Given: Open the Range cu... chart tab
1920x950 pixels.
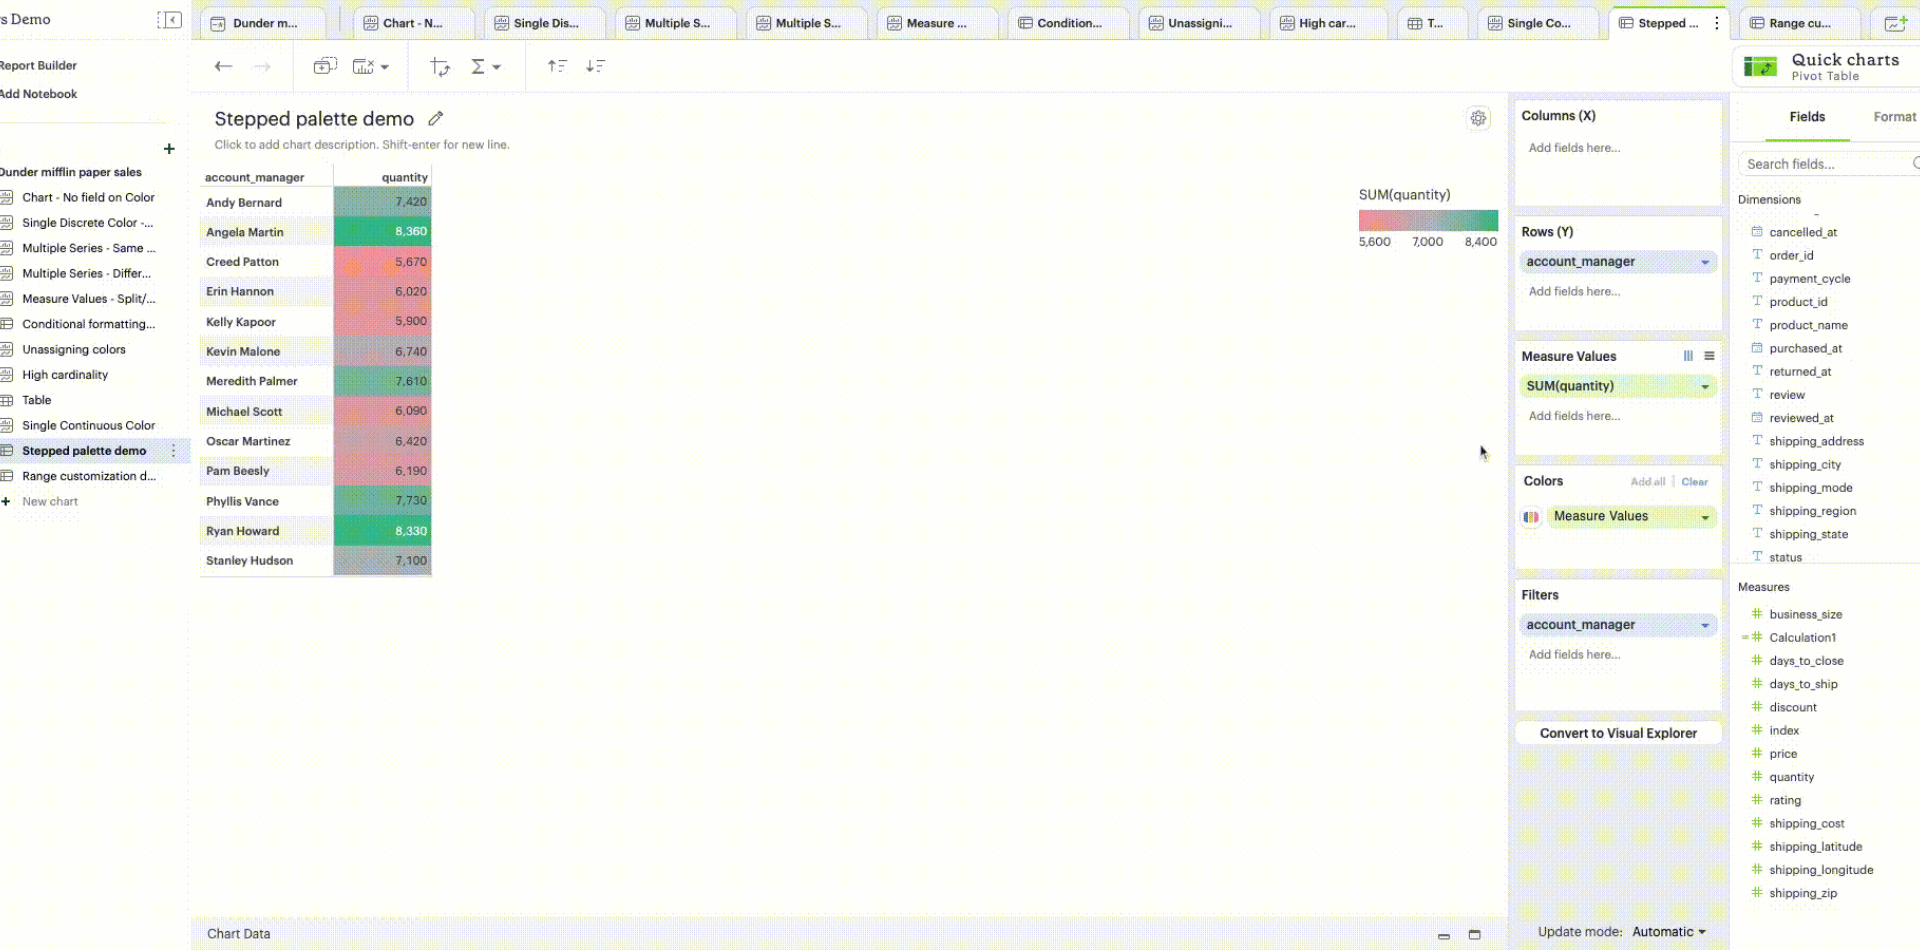Looking at the screenshot, I should click(1798, 23).
